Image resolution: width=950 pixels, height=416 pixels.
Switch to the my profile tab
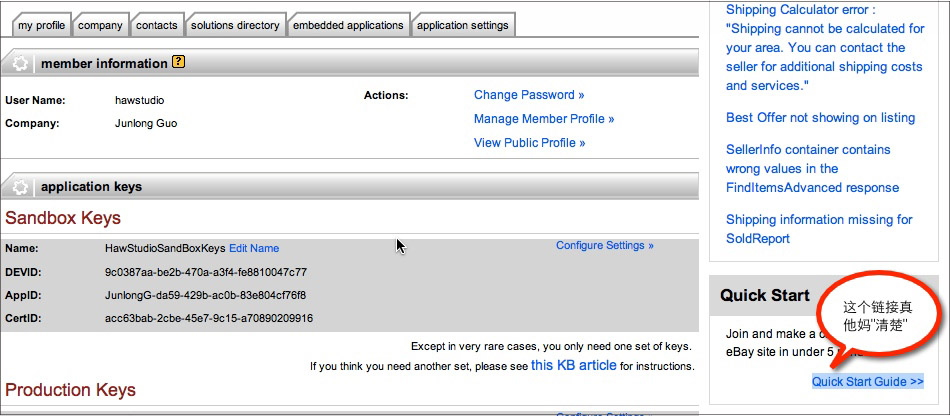[41, 25]
